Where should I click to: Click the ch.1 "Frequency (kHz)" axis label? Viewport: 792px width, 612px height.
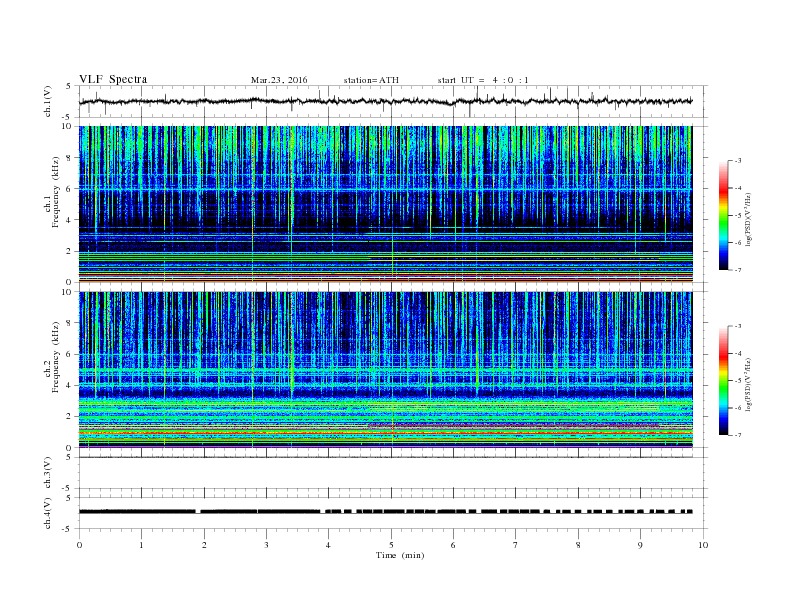pyautogui.click(x=56, y=192)
